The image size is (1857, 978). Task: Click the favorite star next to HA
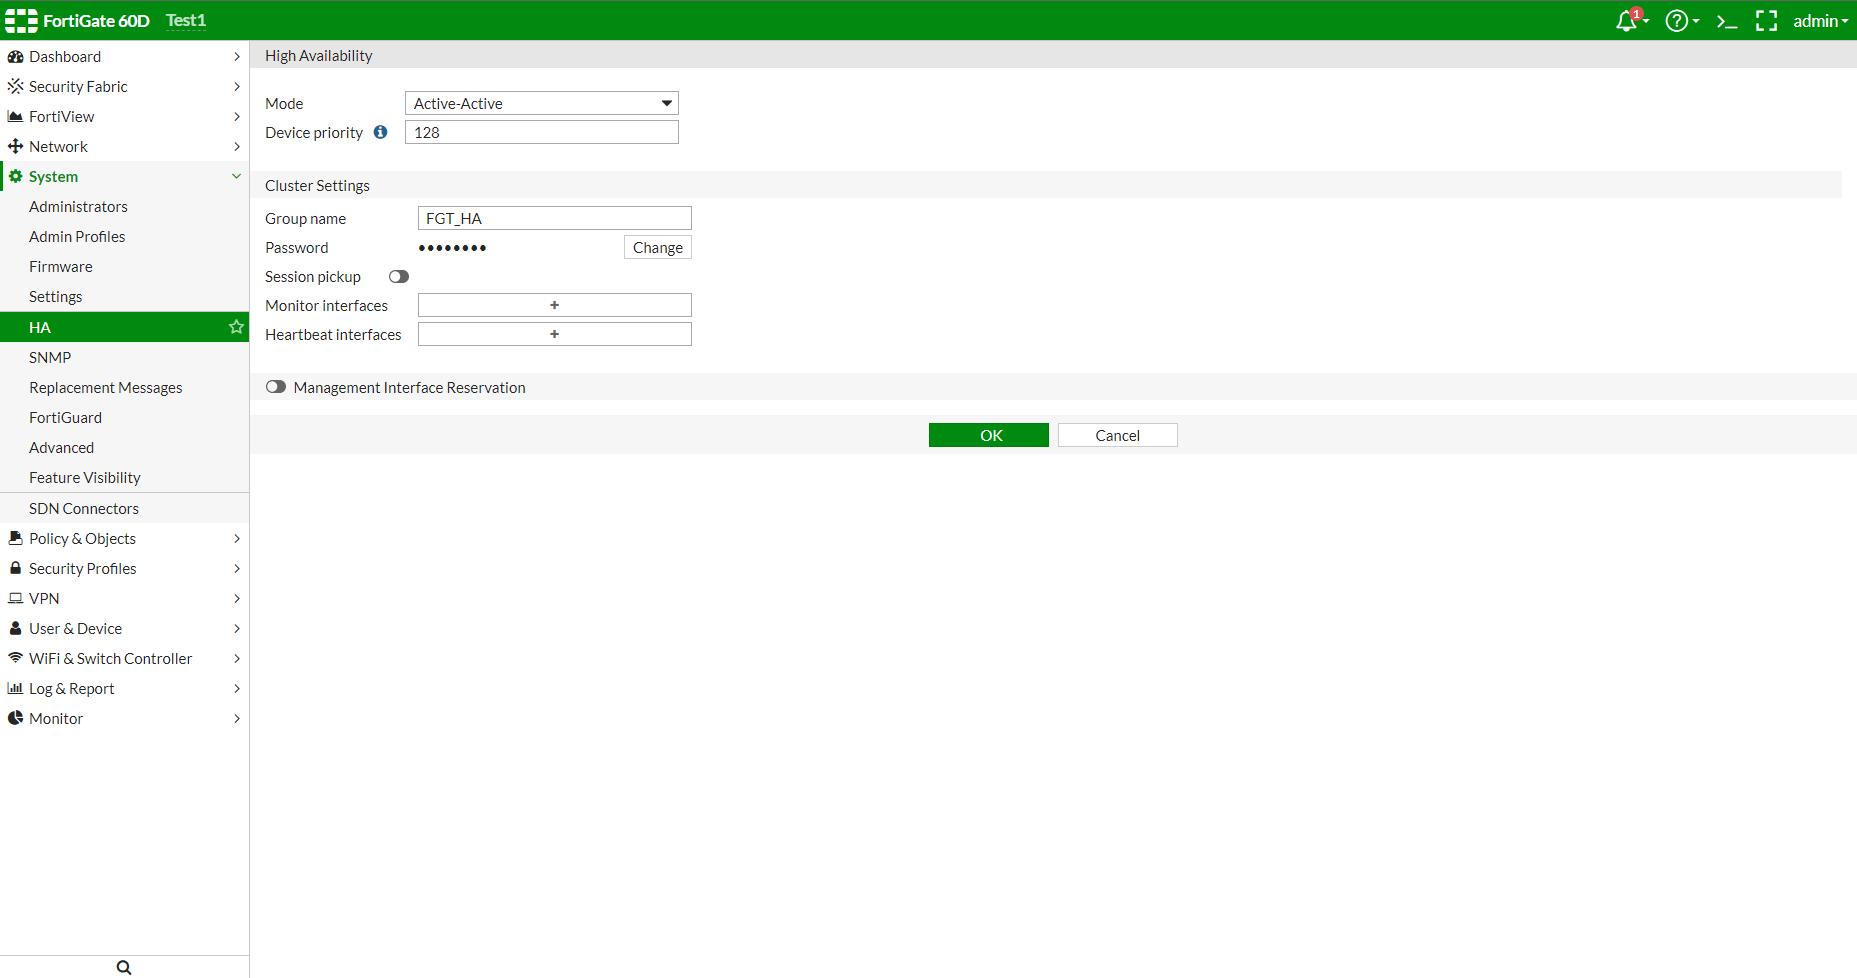236,327
